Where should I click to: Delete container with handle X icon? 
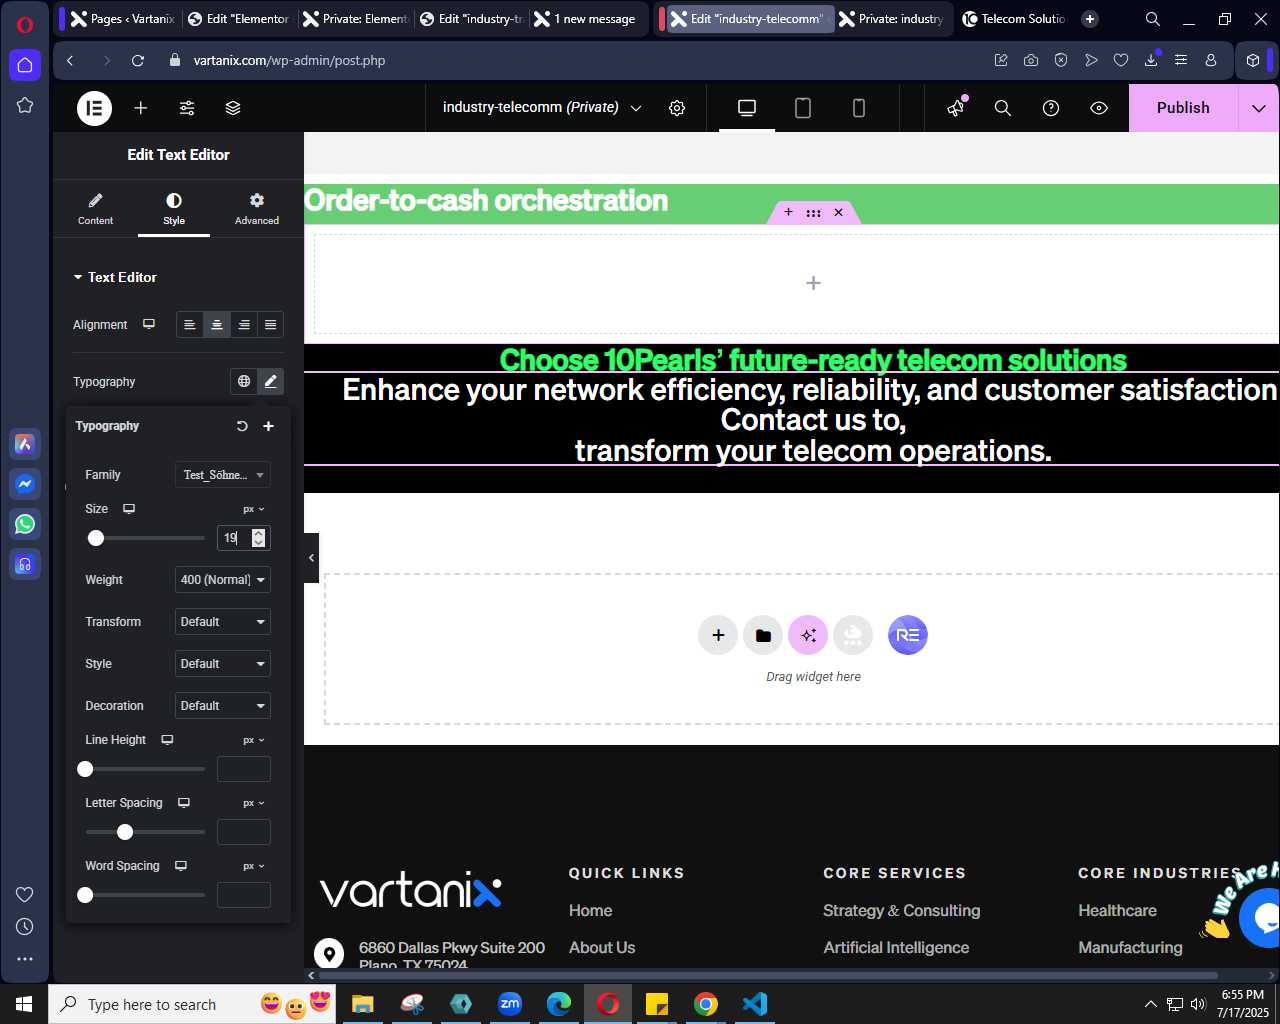pos(839,212)
